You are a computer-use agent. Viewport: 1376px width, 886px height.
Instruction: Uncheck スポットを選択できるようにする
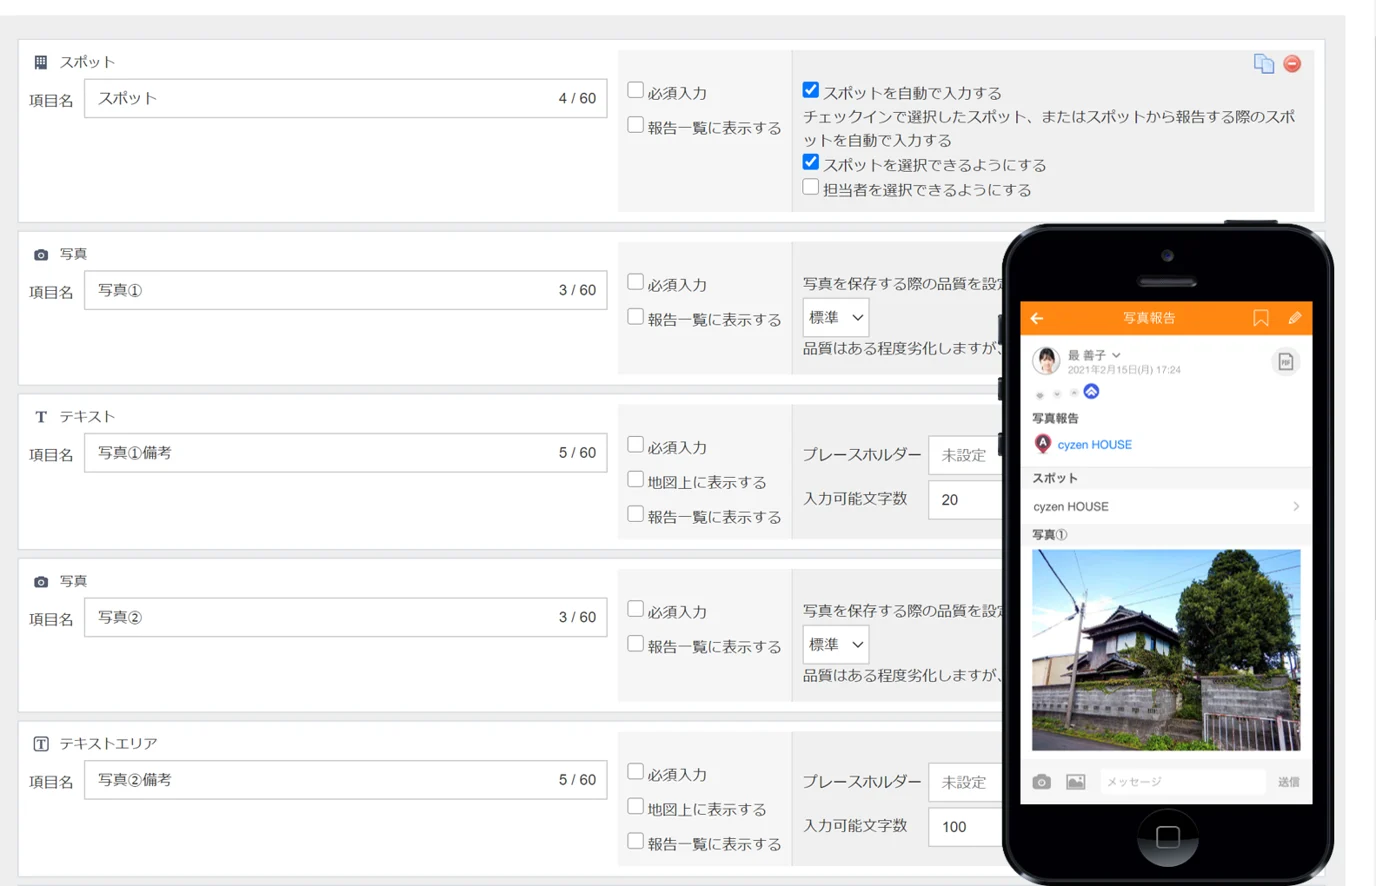coord(811,162)
